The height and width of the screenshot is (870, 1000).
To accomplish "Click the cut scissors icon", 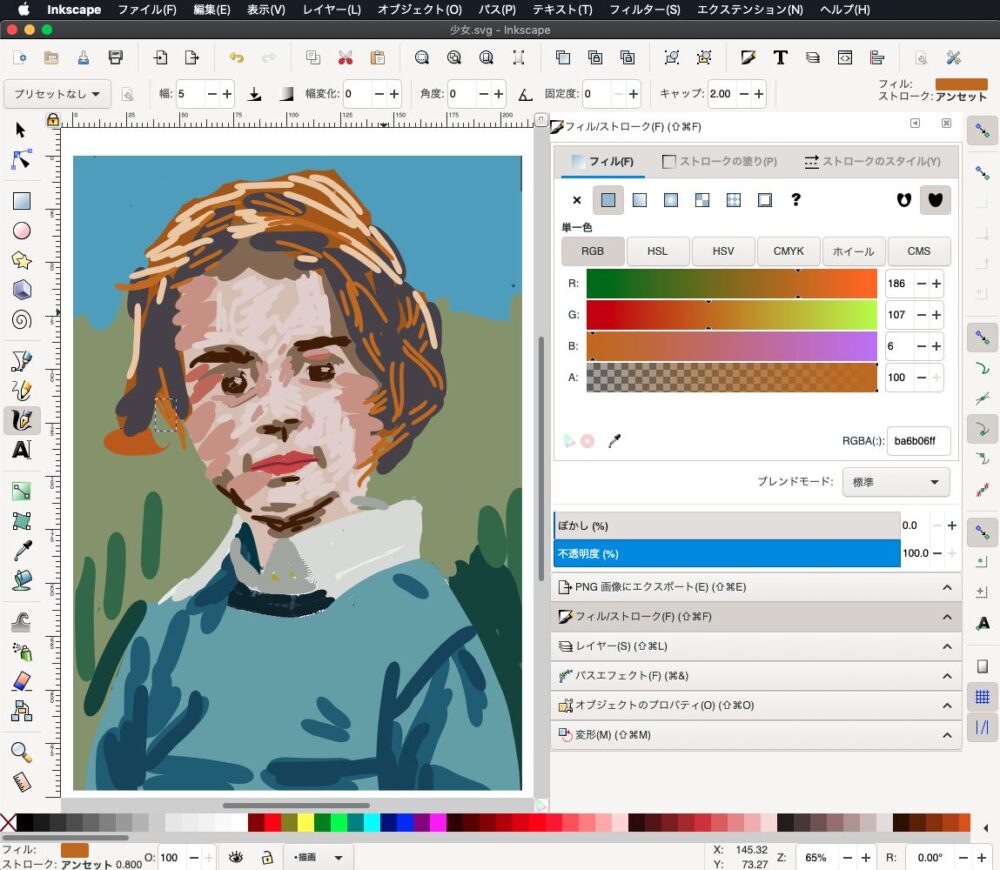I will click(x=345, y=58).
